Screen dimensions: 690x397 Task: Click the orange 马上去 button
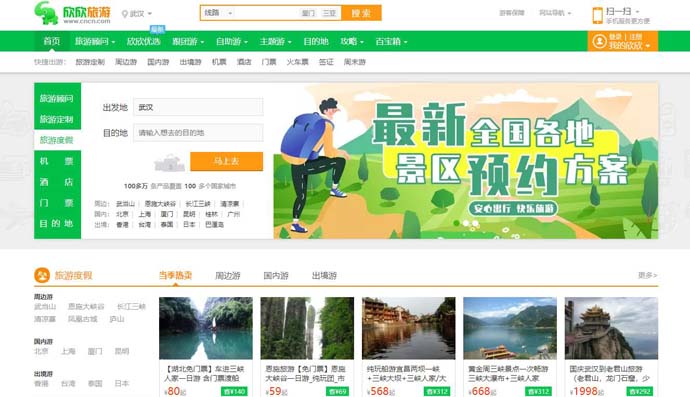tap(227, 161)
